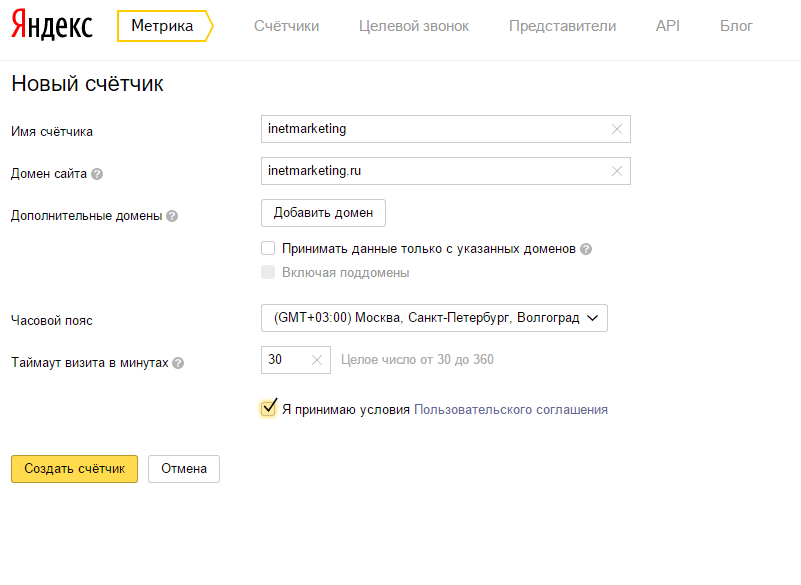Uncheck the Я принимаю условия checkbox
The width and height of the screenshot is (801, 585).
(268, 408)
